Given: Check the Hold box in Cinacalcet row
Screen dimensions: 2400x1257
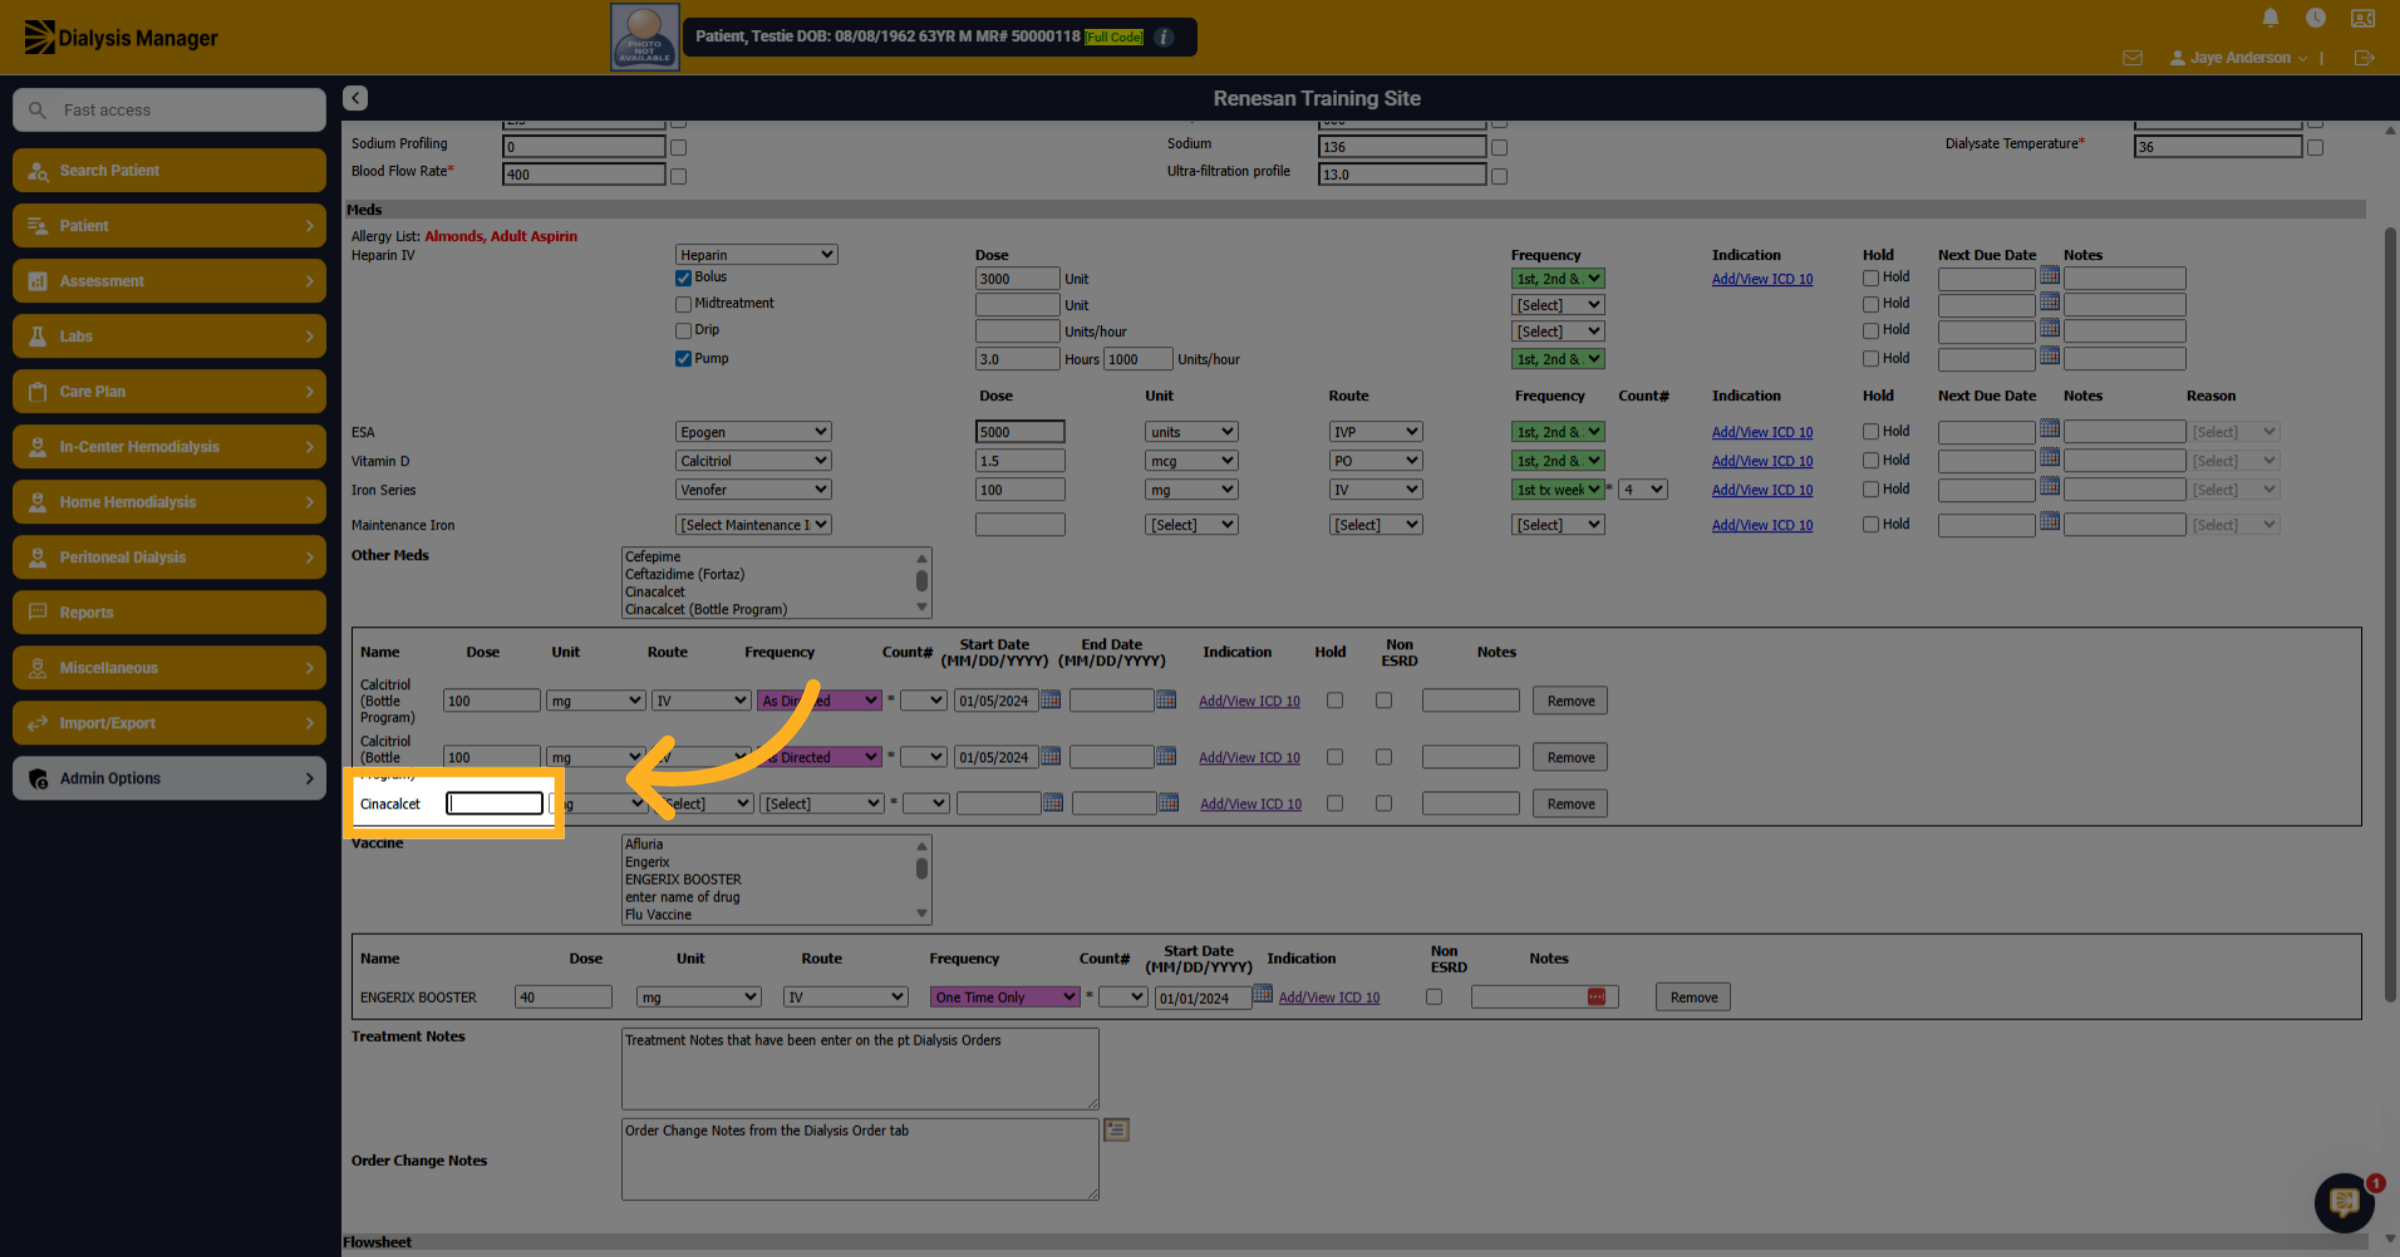Looking at the screenshot, I should pyautogui.click(x=1335, y=803).
